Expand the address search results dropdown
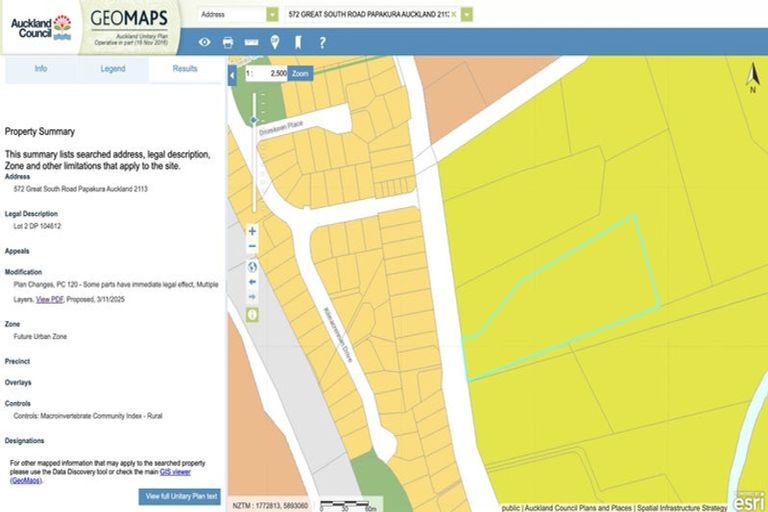The image size is (768, 512). pos(467,15)
